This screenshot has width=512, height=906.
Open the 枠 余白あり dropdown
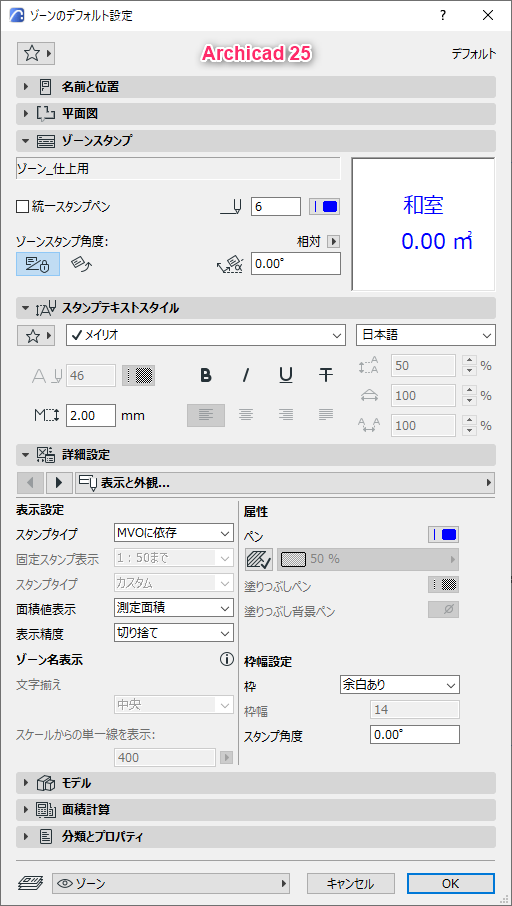[399, 685]
